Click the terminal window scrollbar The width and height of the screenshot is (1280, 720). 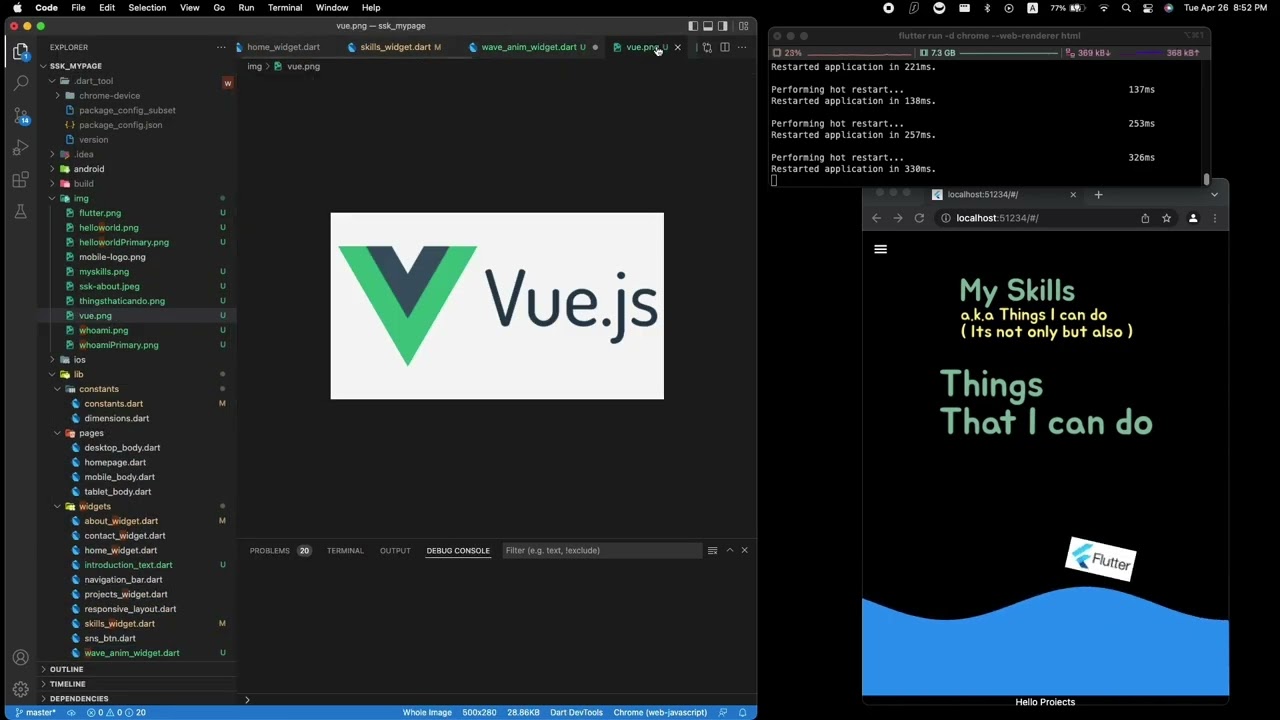1206,179
